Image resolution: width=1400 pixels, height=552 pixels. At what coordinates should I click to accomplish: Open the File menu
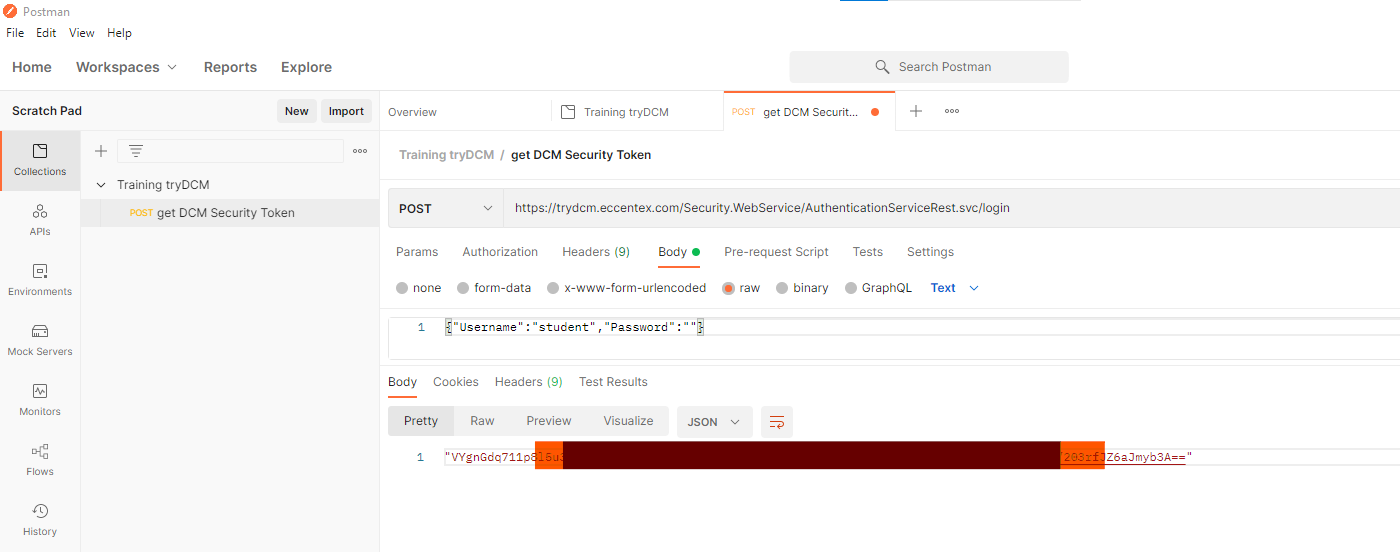(15, 33)
